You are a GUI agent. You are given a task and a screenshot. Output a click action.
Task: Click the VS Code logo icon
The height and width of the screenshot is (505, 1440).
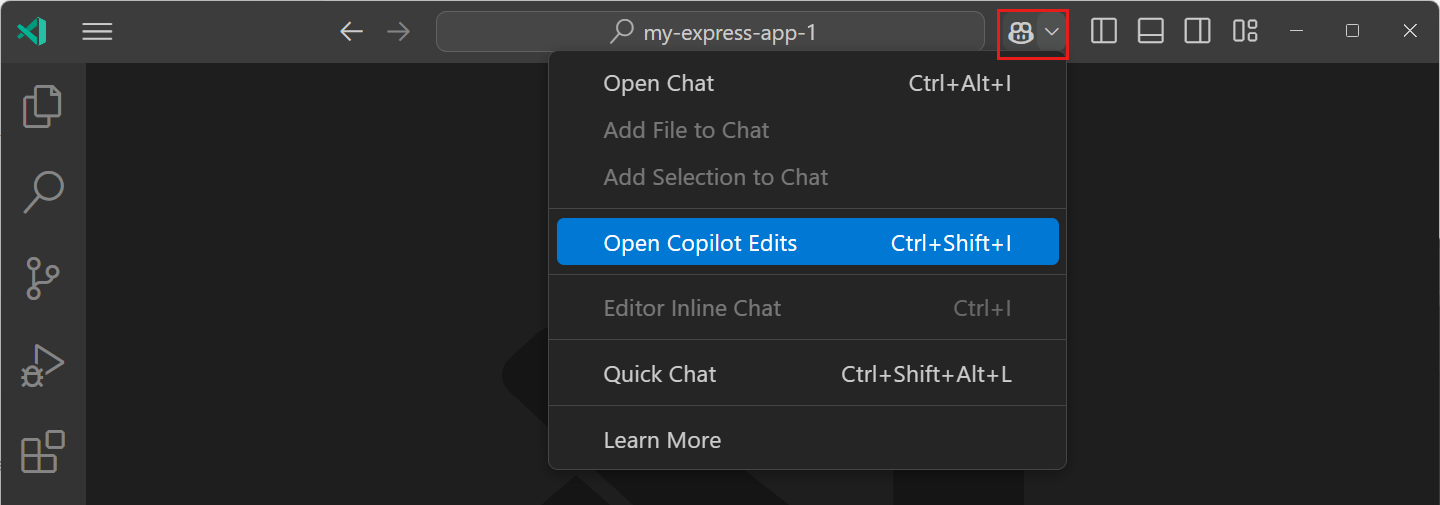[x=32, y=32]
